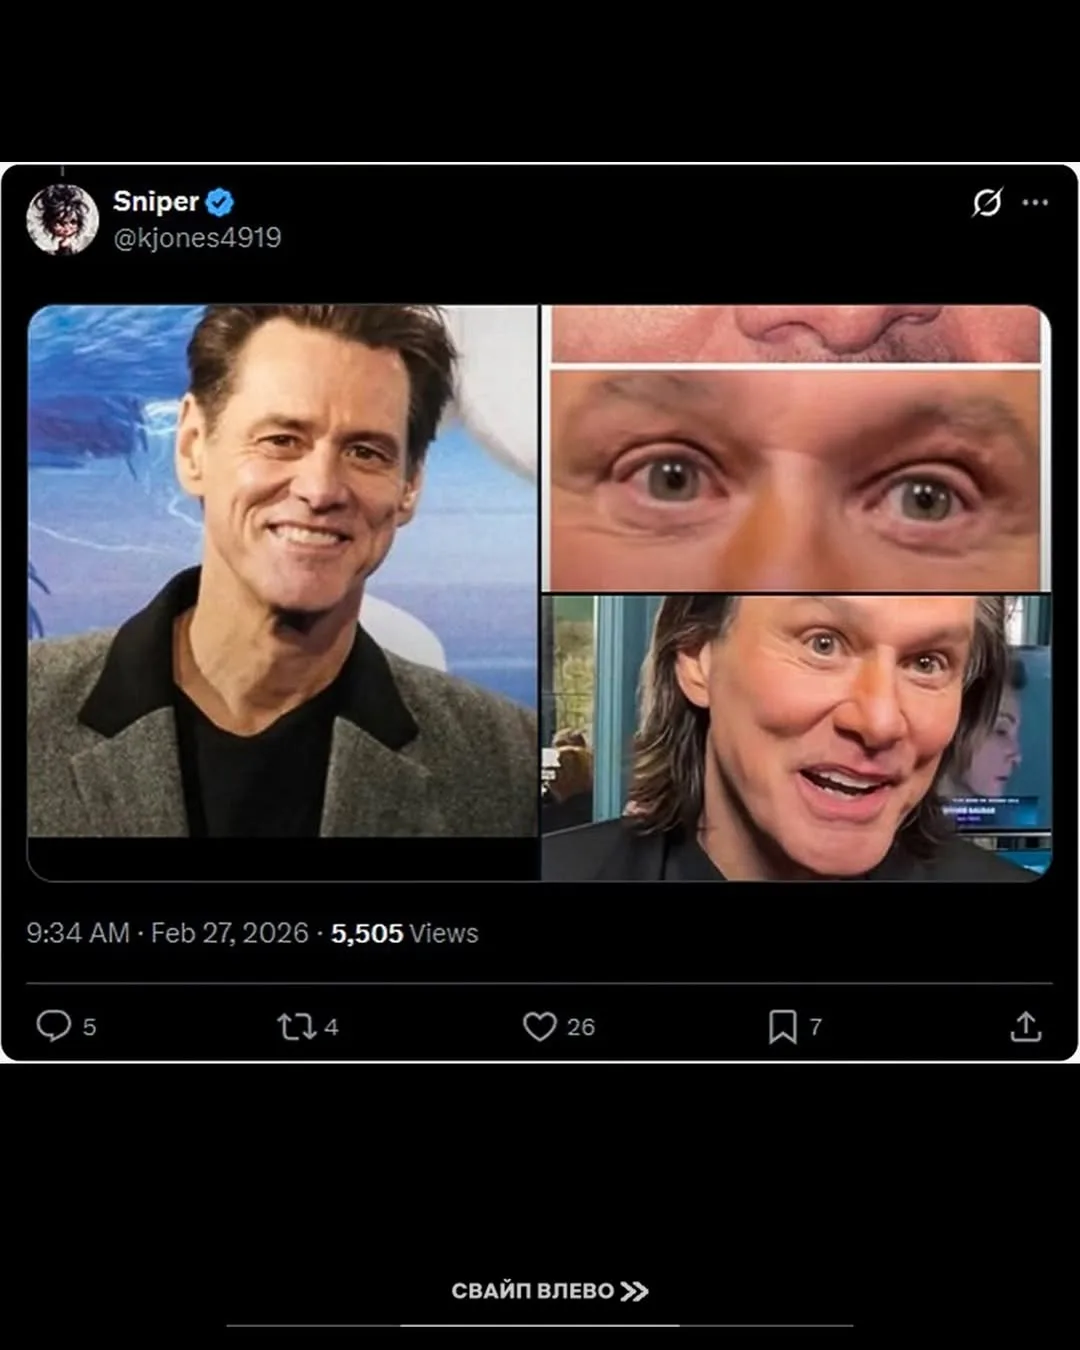Viewport: 1080px width, 1350px height.
Task: Click the share upload arrow icon
Action: pos(1025,1027)
